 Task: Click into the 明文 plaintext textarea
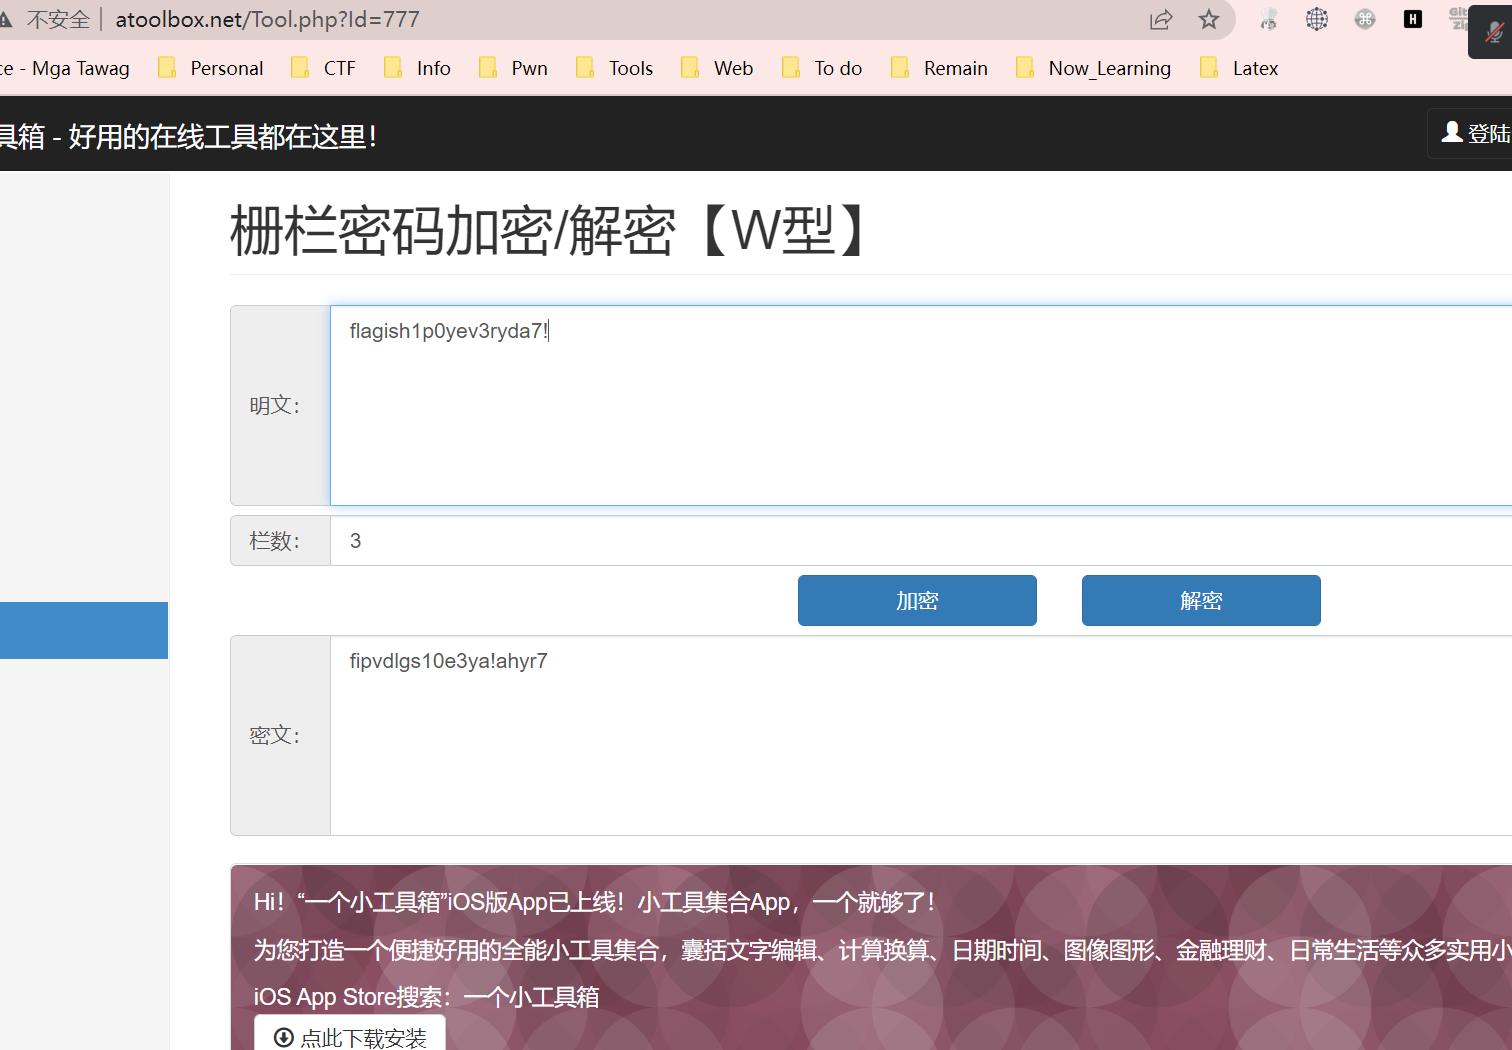coord(921,405)
